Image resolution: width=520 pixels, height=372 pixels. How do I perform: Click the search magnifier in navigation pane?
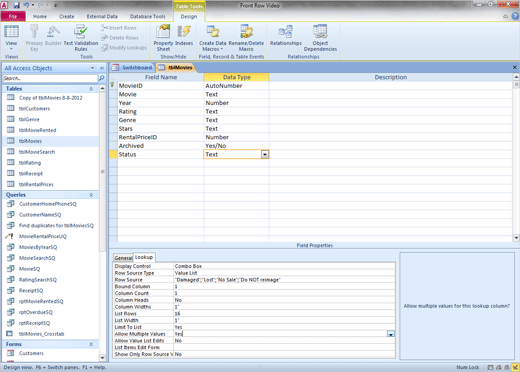tap(101, 78)
